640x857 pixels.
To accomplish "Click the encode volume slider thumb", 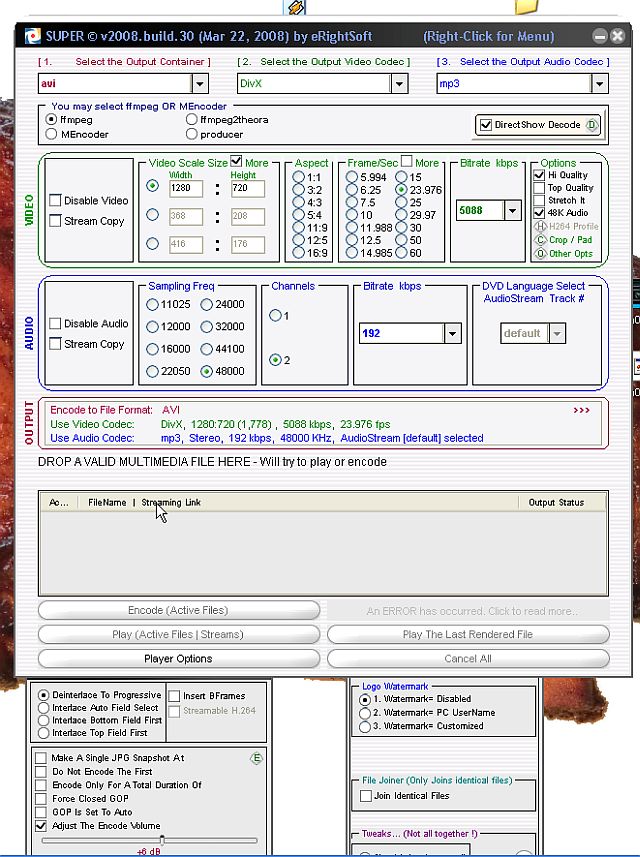I will click(162, 840).
